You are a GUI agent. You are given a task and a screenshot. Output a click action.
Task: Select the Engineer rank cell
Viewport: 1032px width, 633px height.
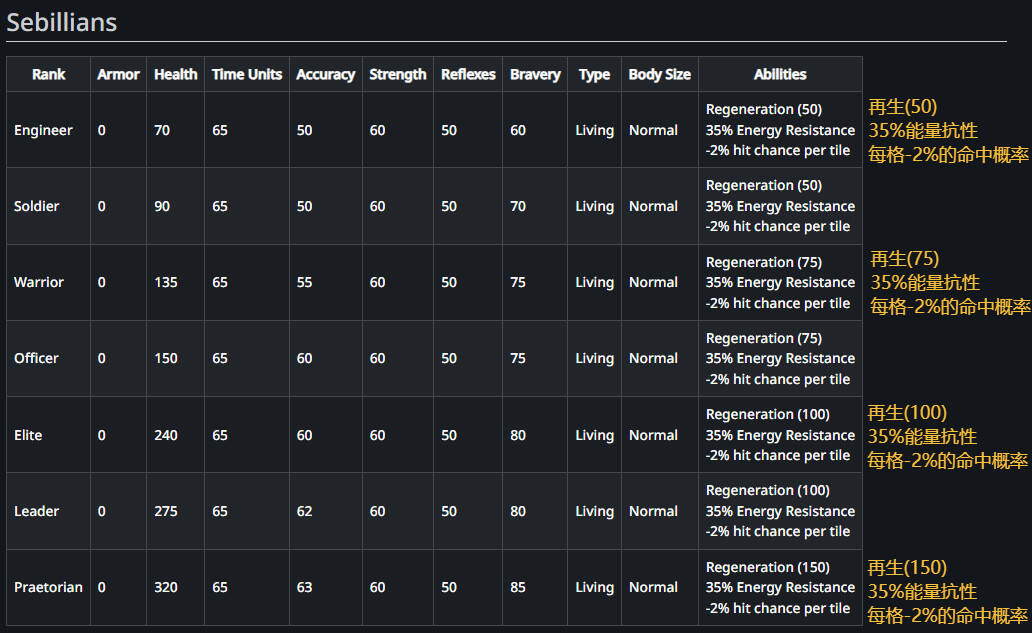pos(43,130)
